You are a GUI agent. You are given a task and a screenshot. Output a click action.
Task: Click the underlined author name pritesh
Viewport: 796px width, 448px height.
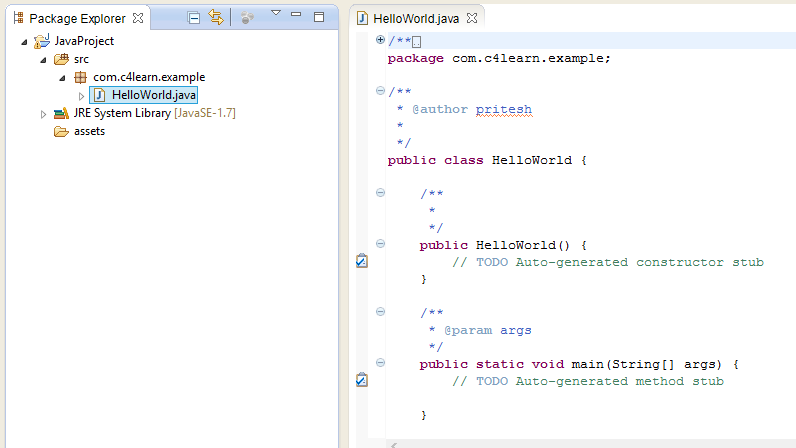tap(504, 110)
